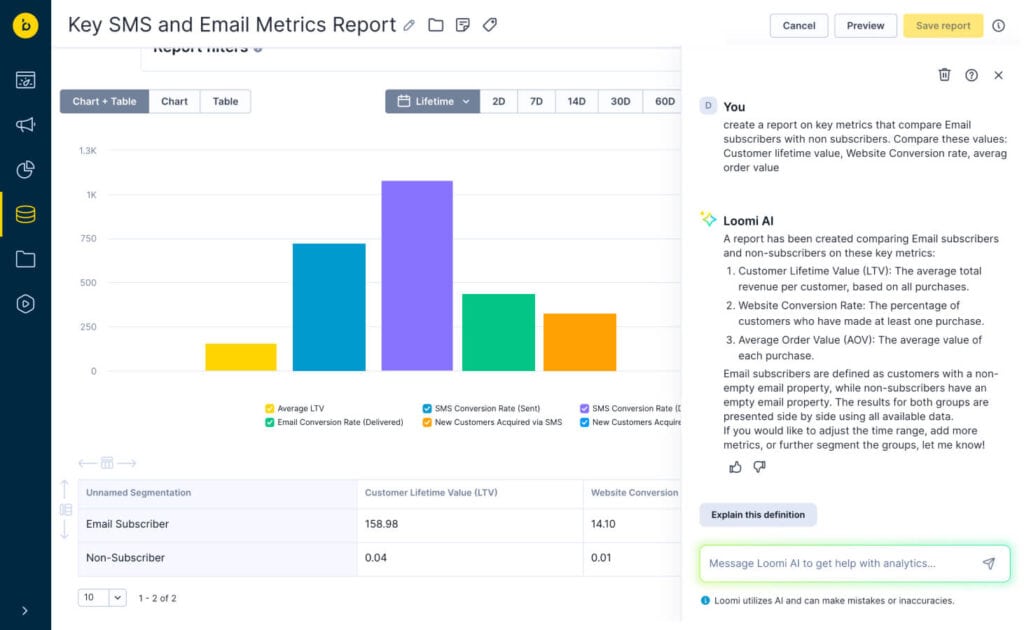Open the pie chart analytics sidebar icon
This screenshot has height=630, width=1024.
pyautogui.click(x=25, y=170)
